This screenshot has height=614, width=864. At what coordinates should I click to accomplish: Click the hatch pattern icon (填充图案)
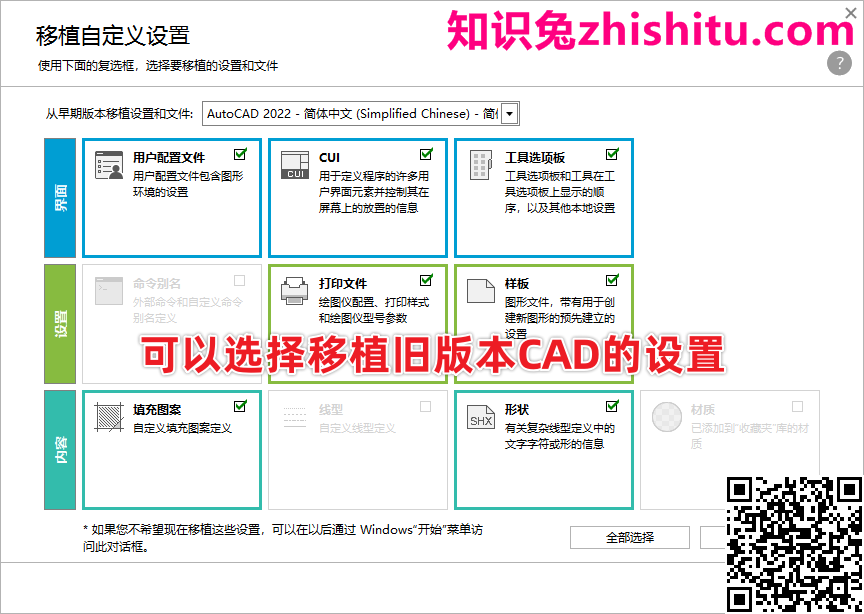109,417
